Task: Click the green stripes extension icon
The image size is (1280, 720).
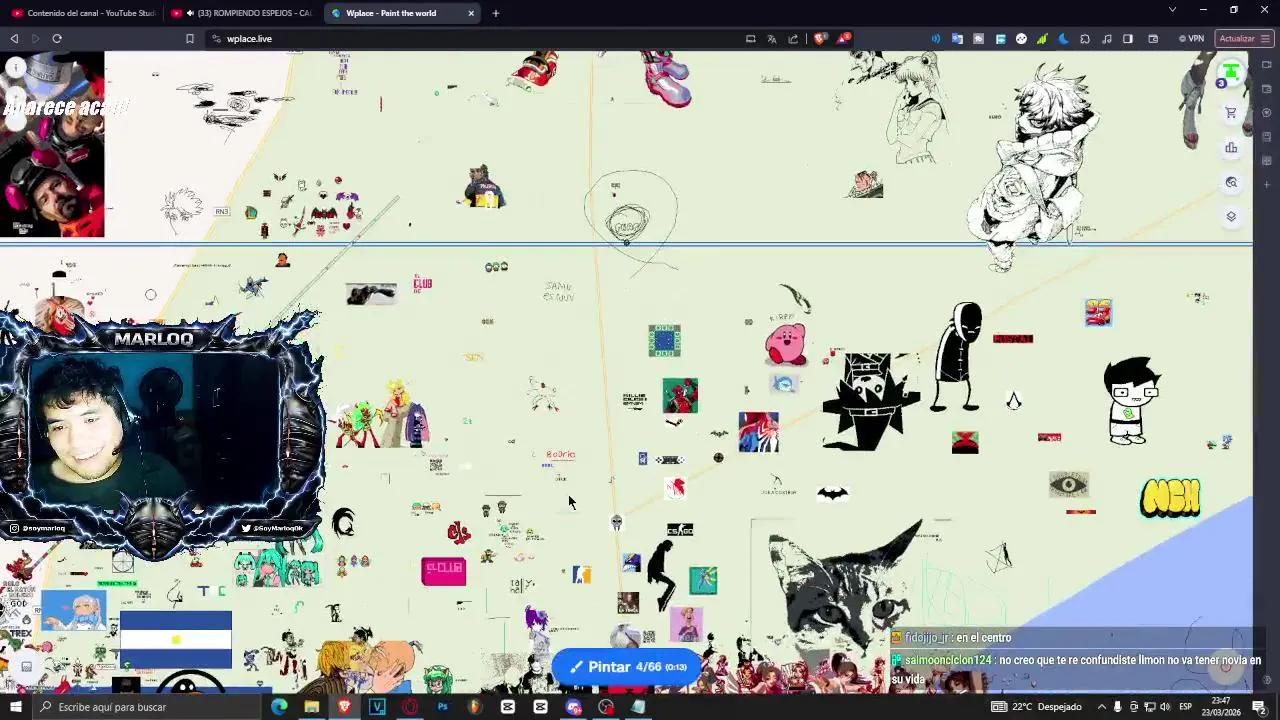Action: click(1042, 39)
